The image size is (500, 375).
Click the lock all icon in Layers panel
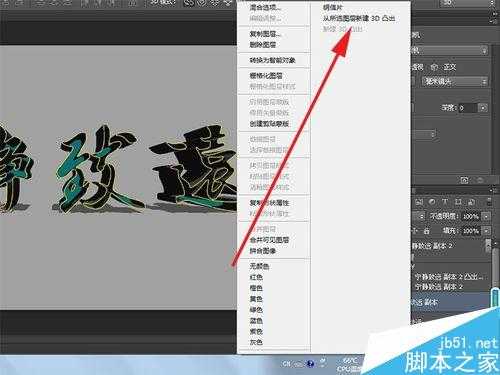[426, 231]
